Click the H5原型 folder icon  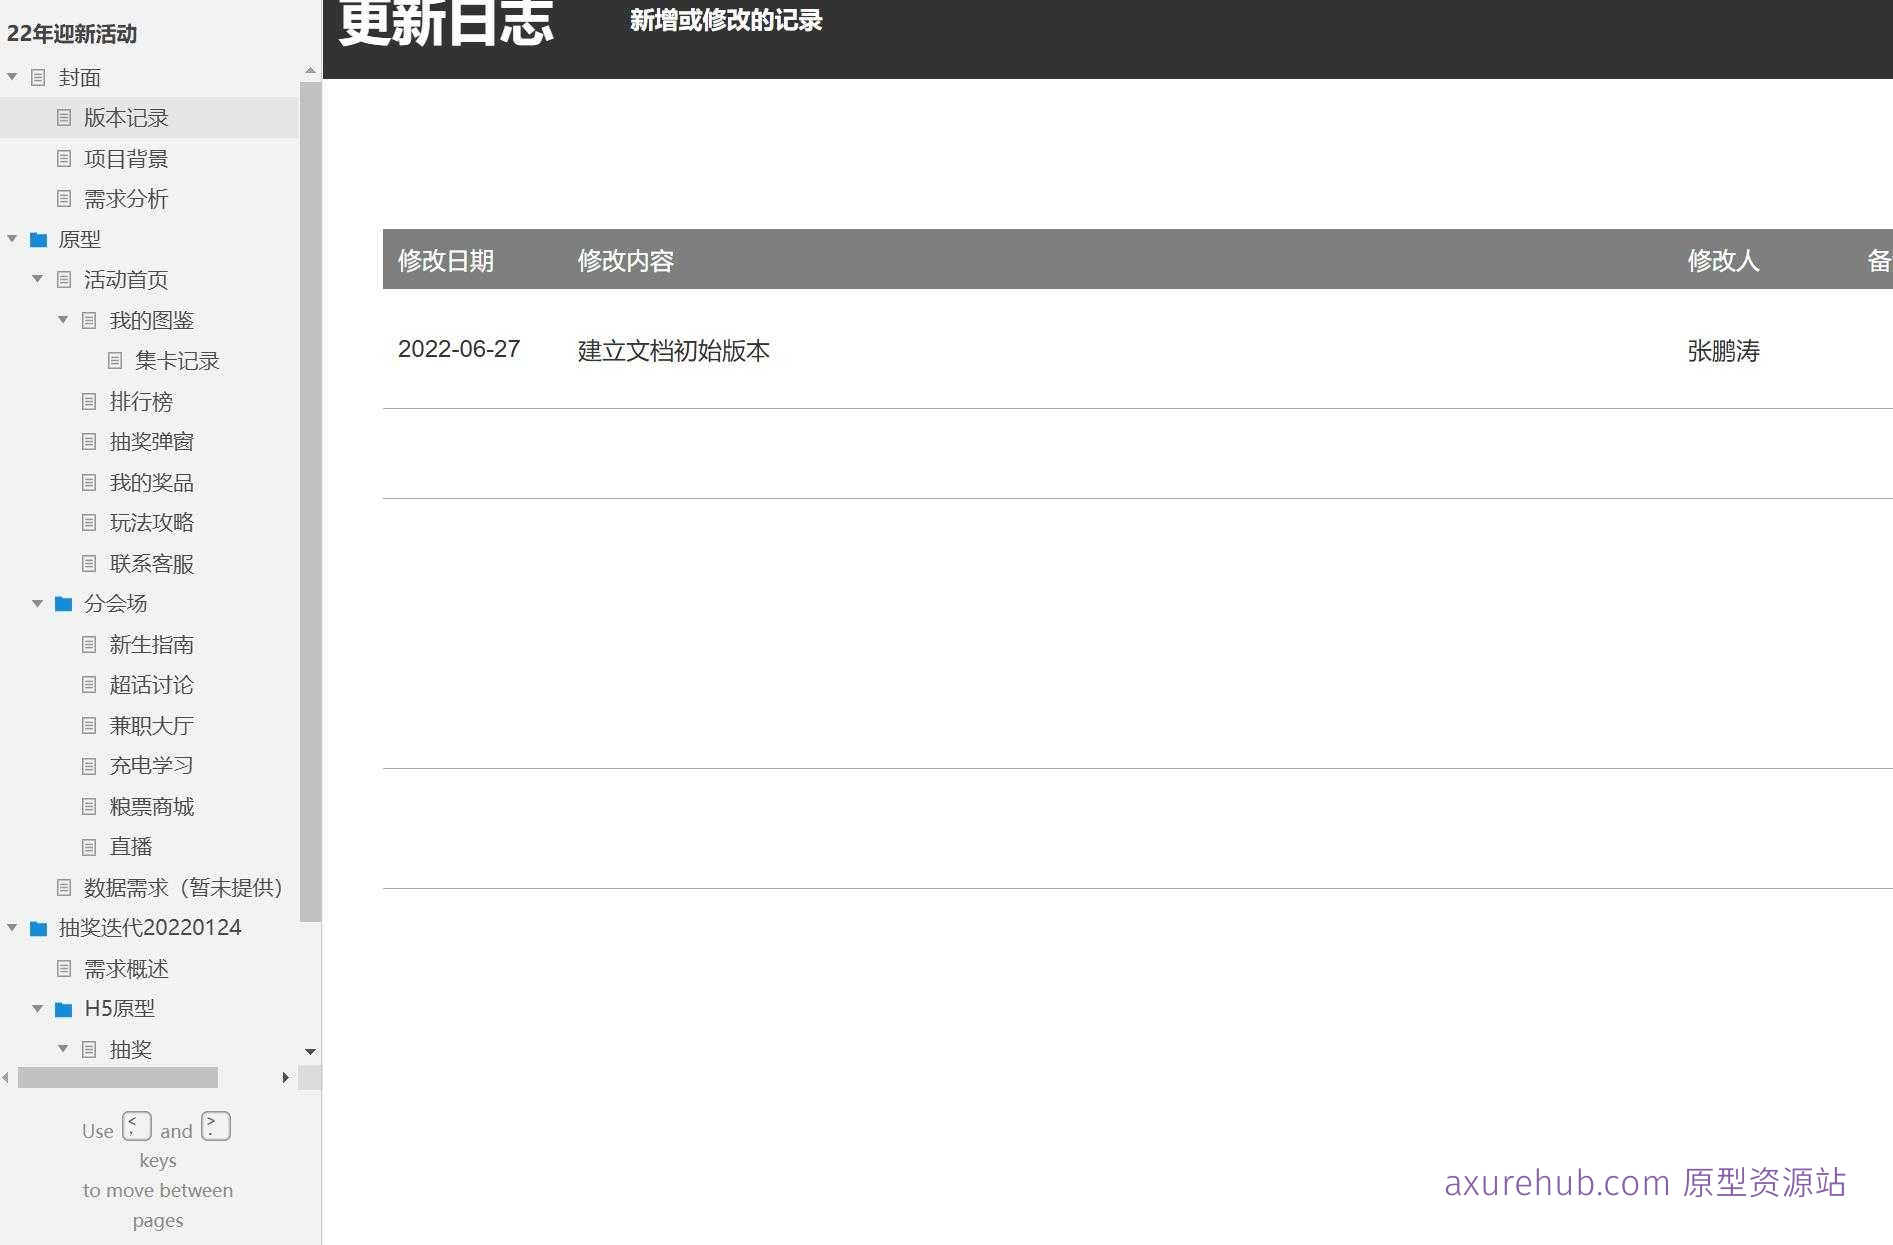coord(64,1009)
